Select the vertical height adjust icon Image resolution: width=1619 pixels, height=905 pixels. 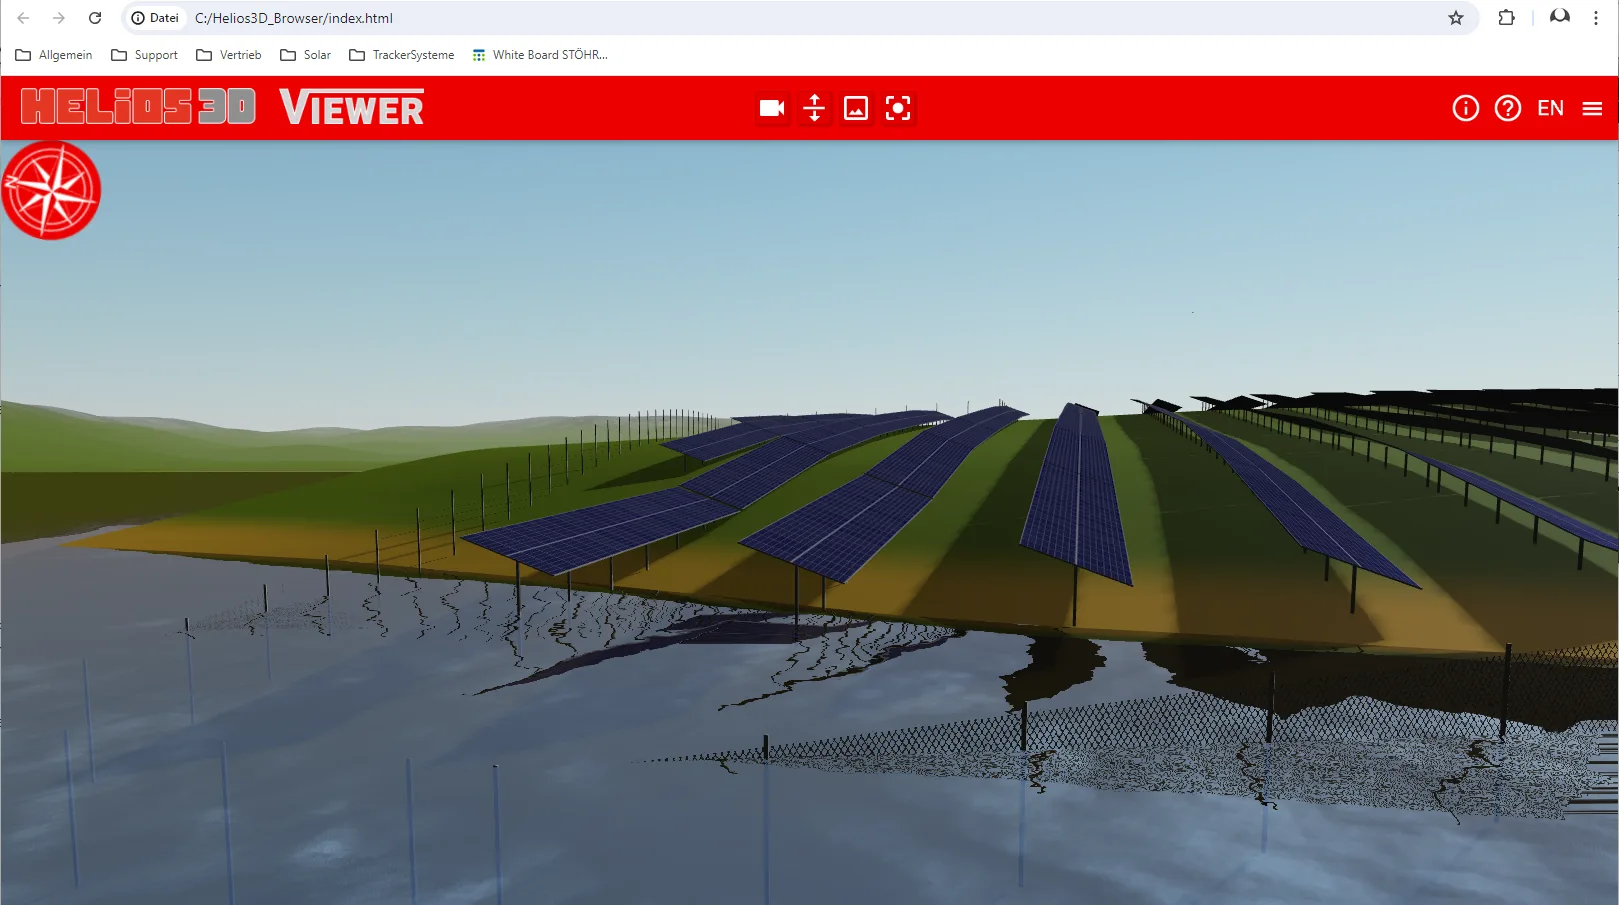(x=814, y=108)
